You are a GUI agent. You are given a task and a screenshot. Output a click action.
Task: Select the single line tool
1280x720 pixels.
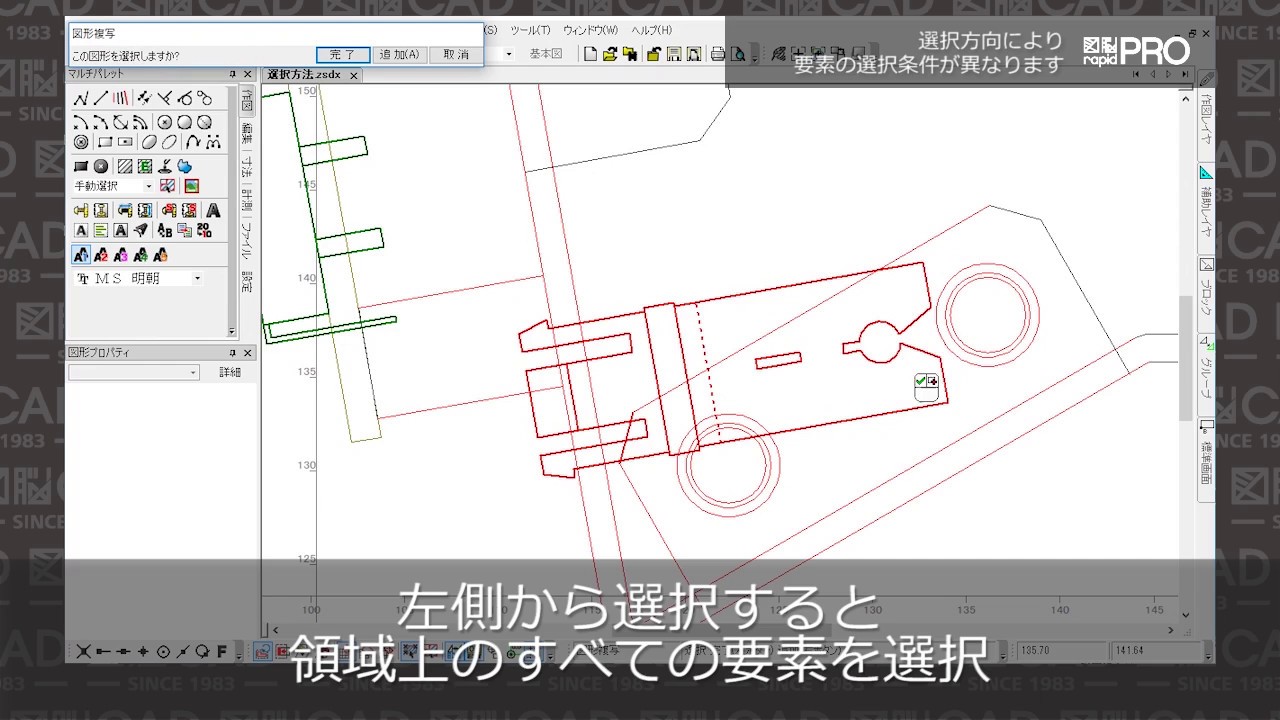pyautogui.click(x=100, y=98)
